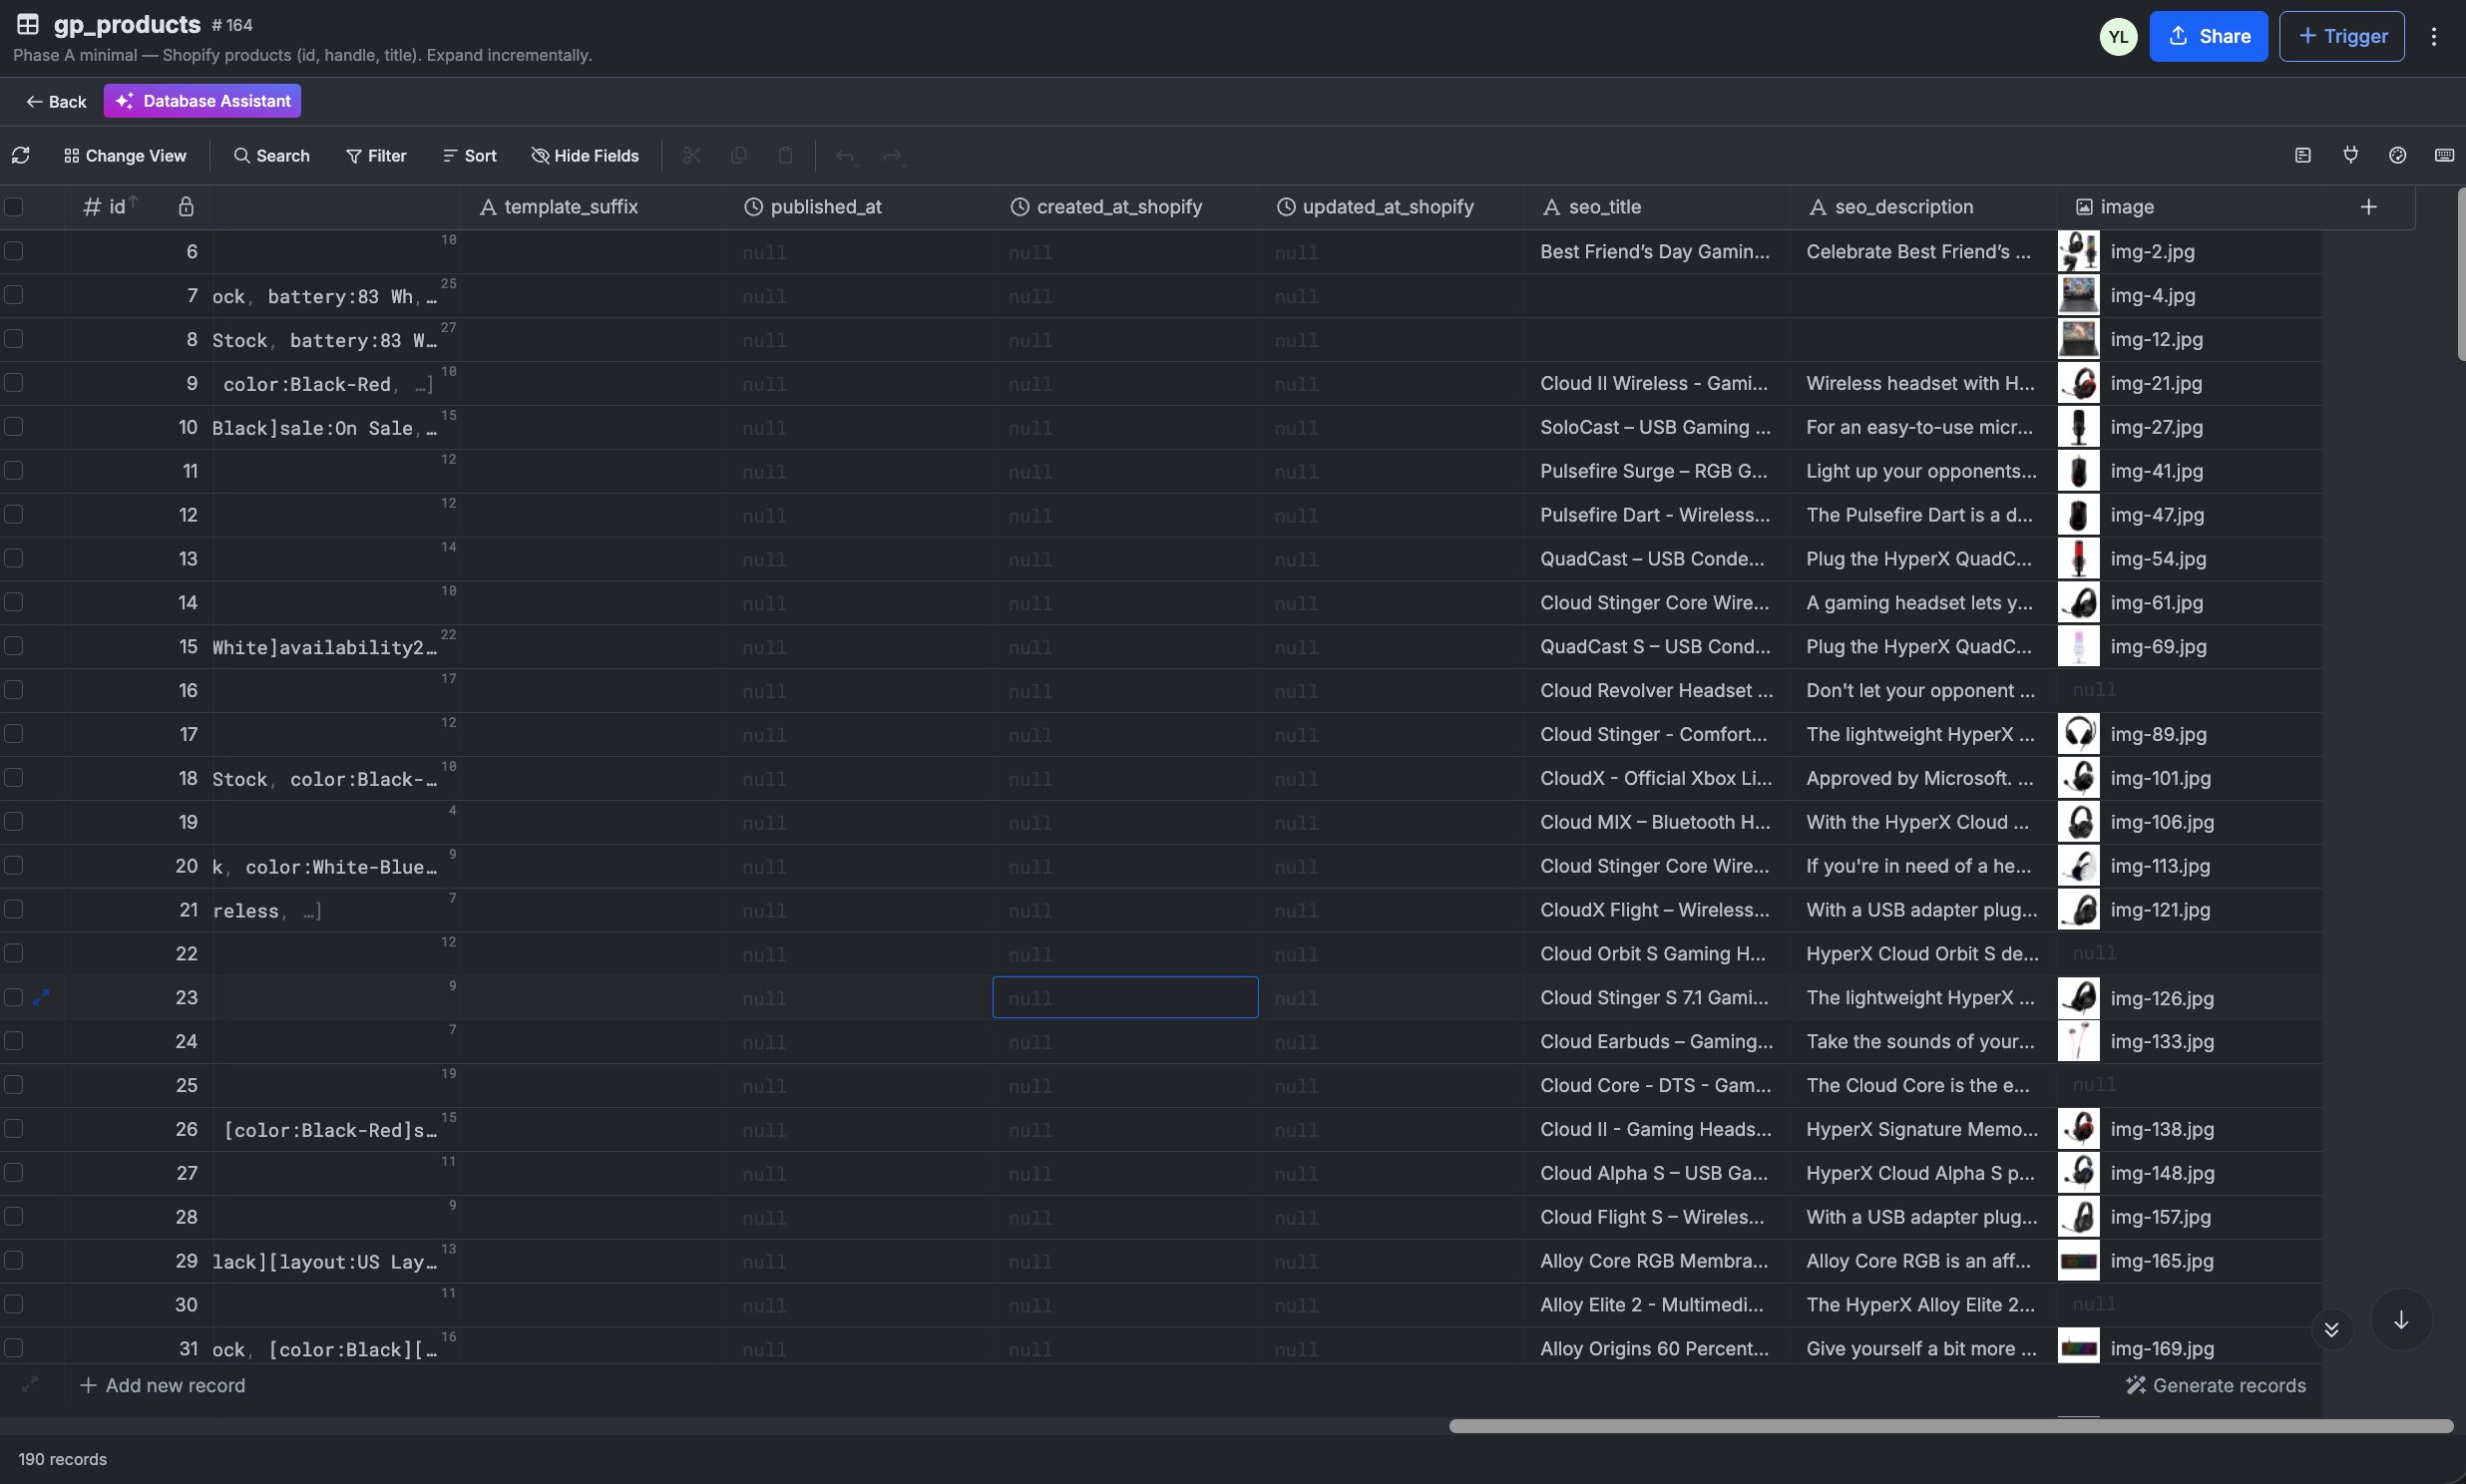Click the refresh table icon
Screen dimensions: 2466x1484
[x=21, y=155]
